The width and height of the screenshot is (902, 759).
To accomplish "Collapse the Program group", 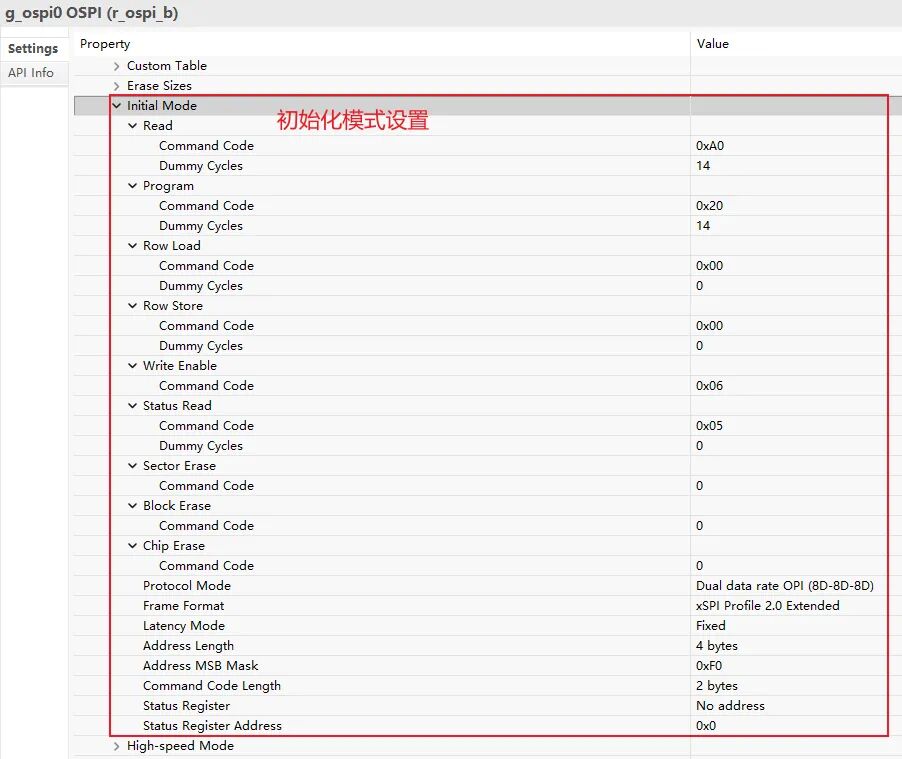I will click(133, 186).
